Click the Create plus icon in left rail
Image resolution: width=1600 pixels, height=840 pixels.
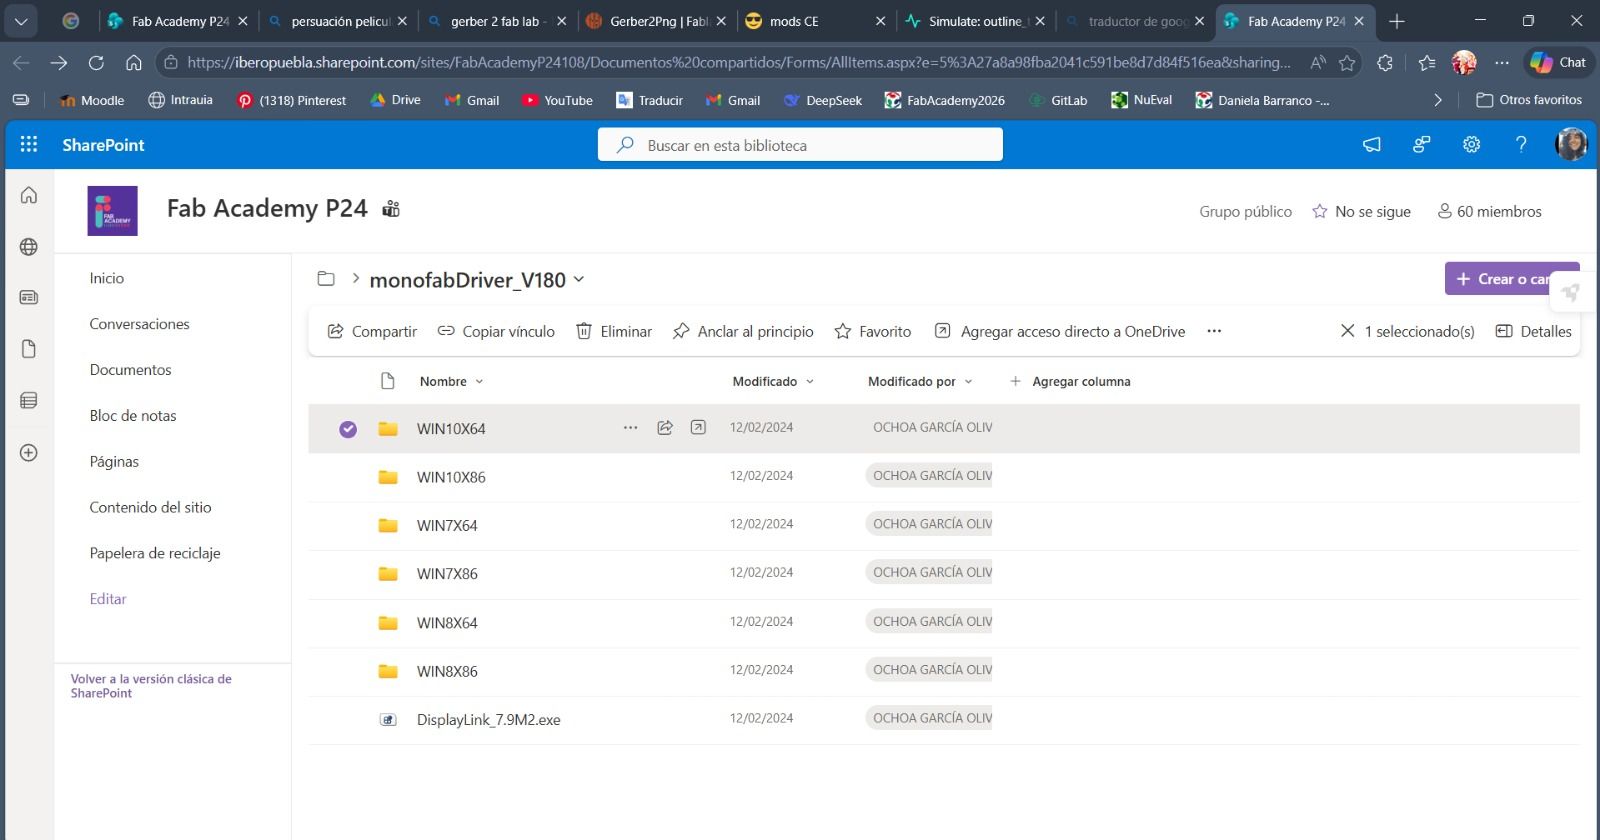29,453
